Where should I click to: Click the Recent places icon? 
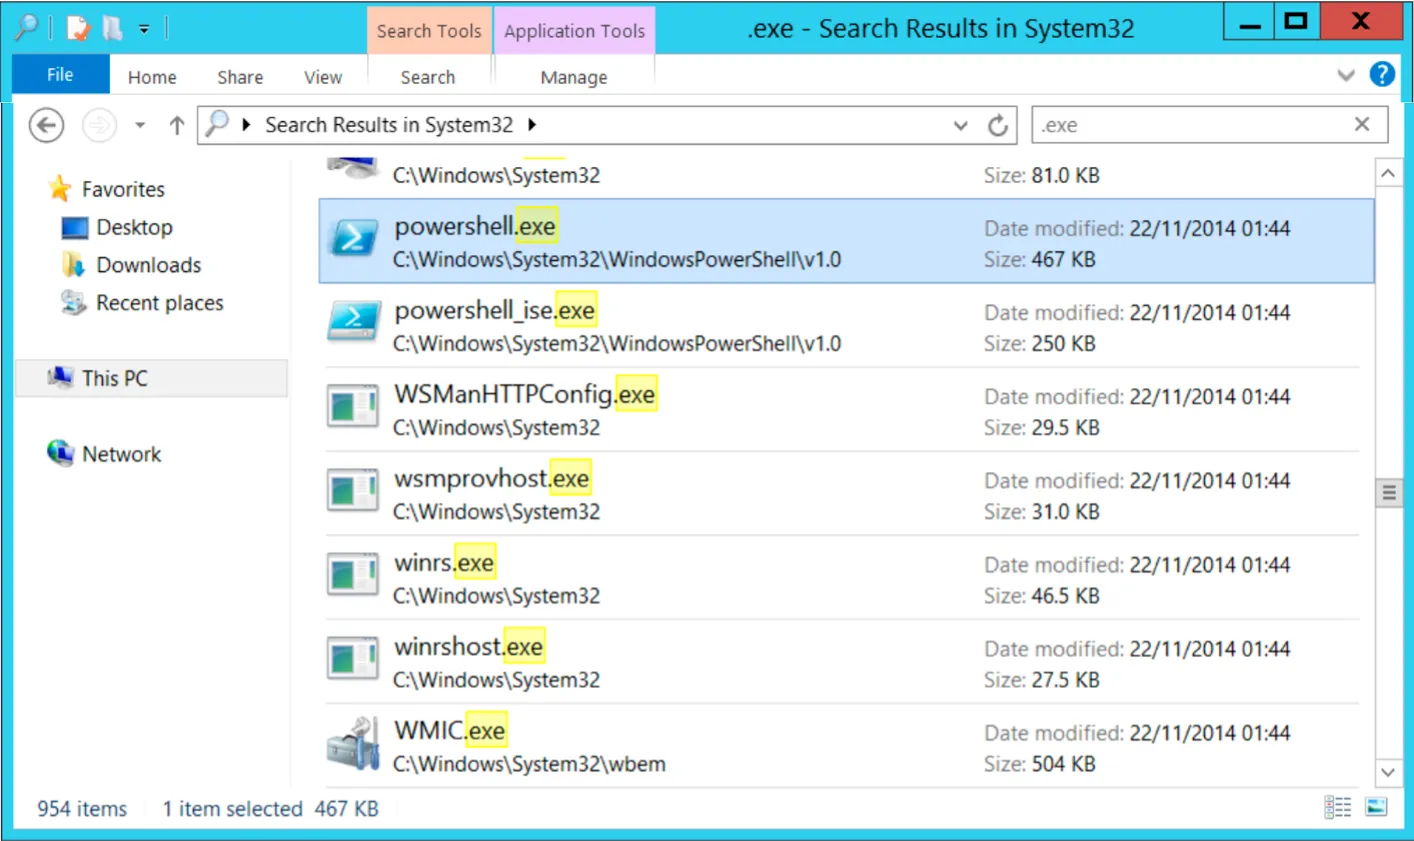74,302
